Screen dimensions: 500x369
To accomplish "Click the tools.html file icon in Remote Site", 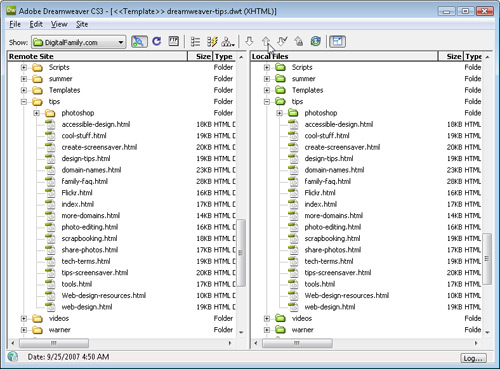I will (50, 284).
